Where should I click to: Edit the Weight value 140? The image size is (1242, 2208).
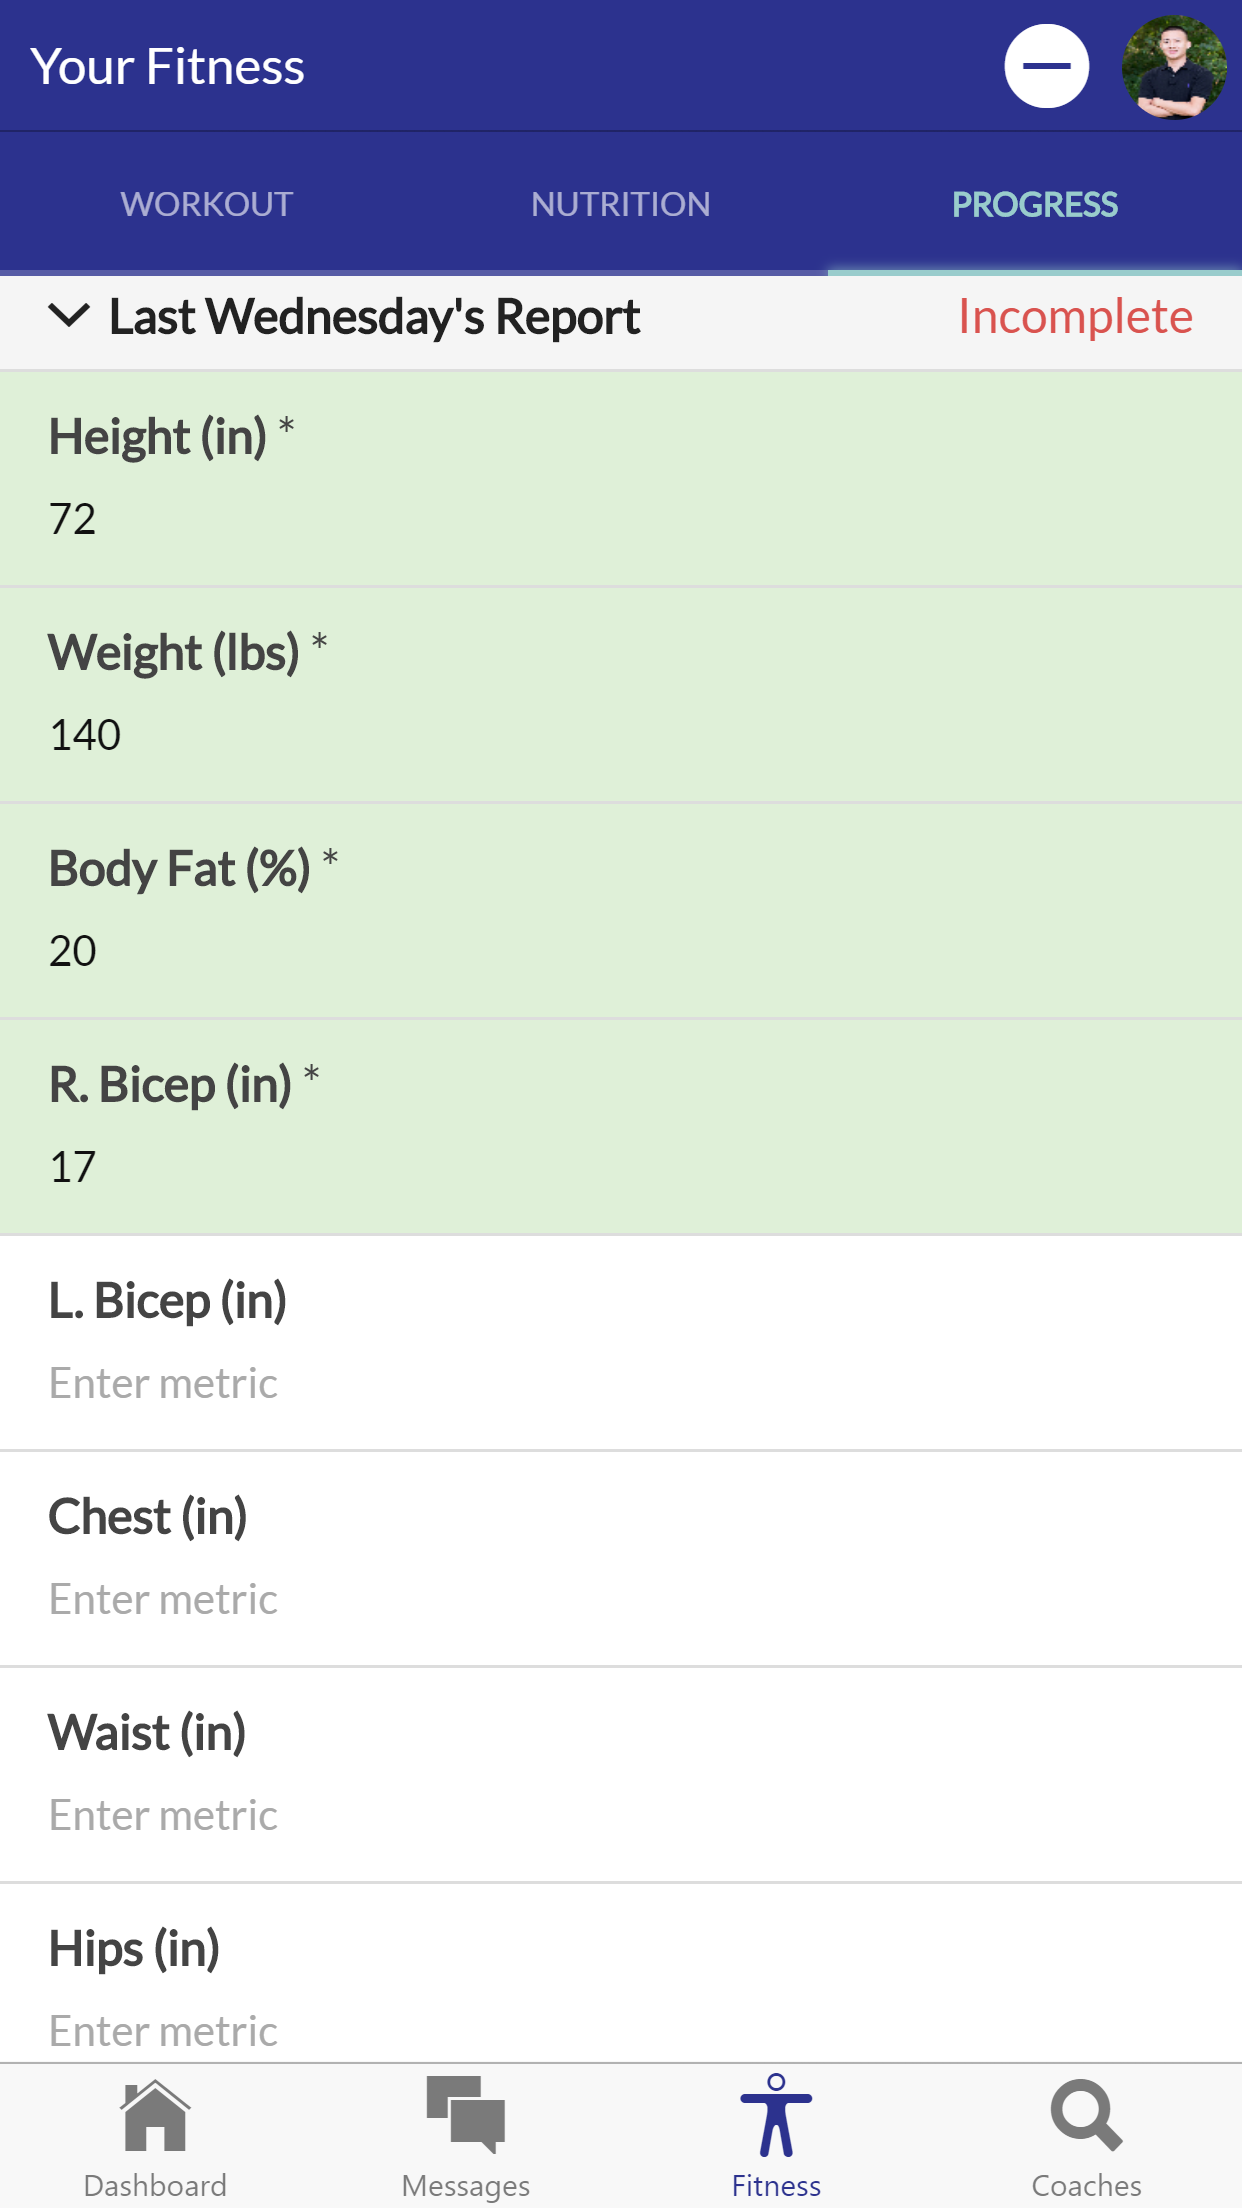click(x=86, y=735)
